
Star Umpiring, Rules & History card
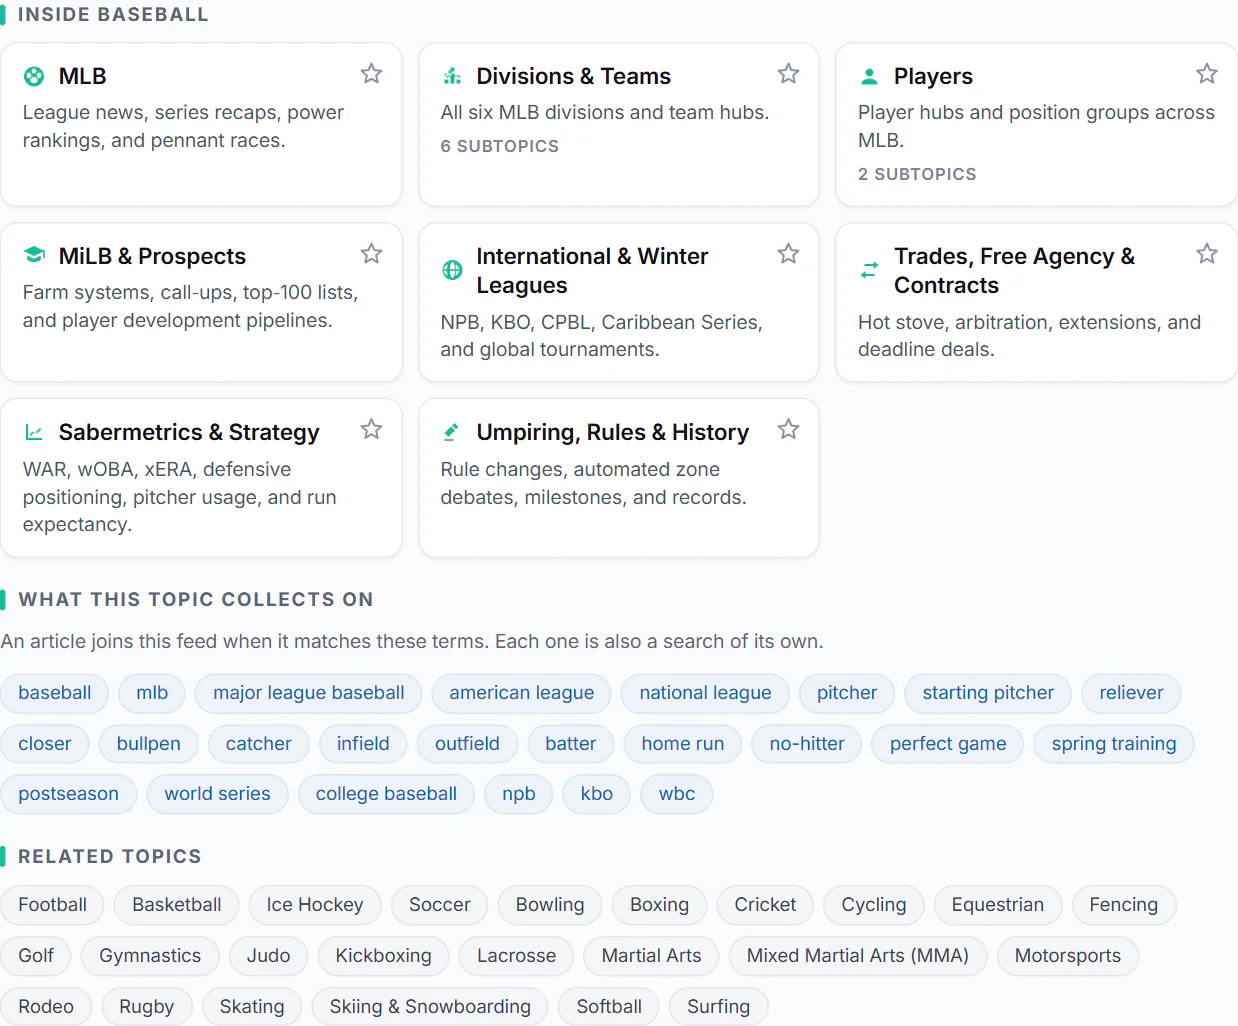pyautogui.click(x=788, y=430)
